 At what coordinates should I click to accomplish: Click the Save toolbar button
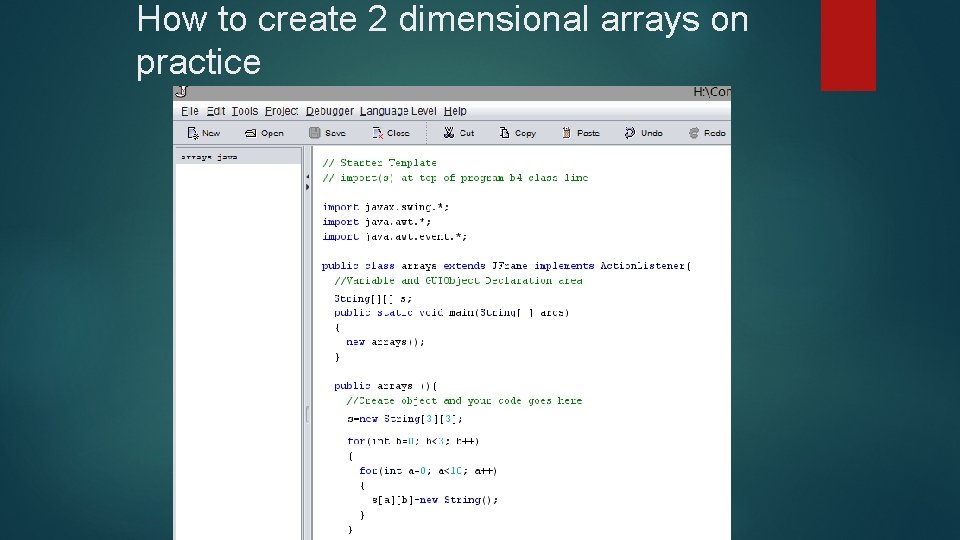click(x=327, y=133)
